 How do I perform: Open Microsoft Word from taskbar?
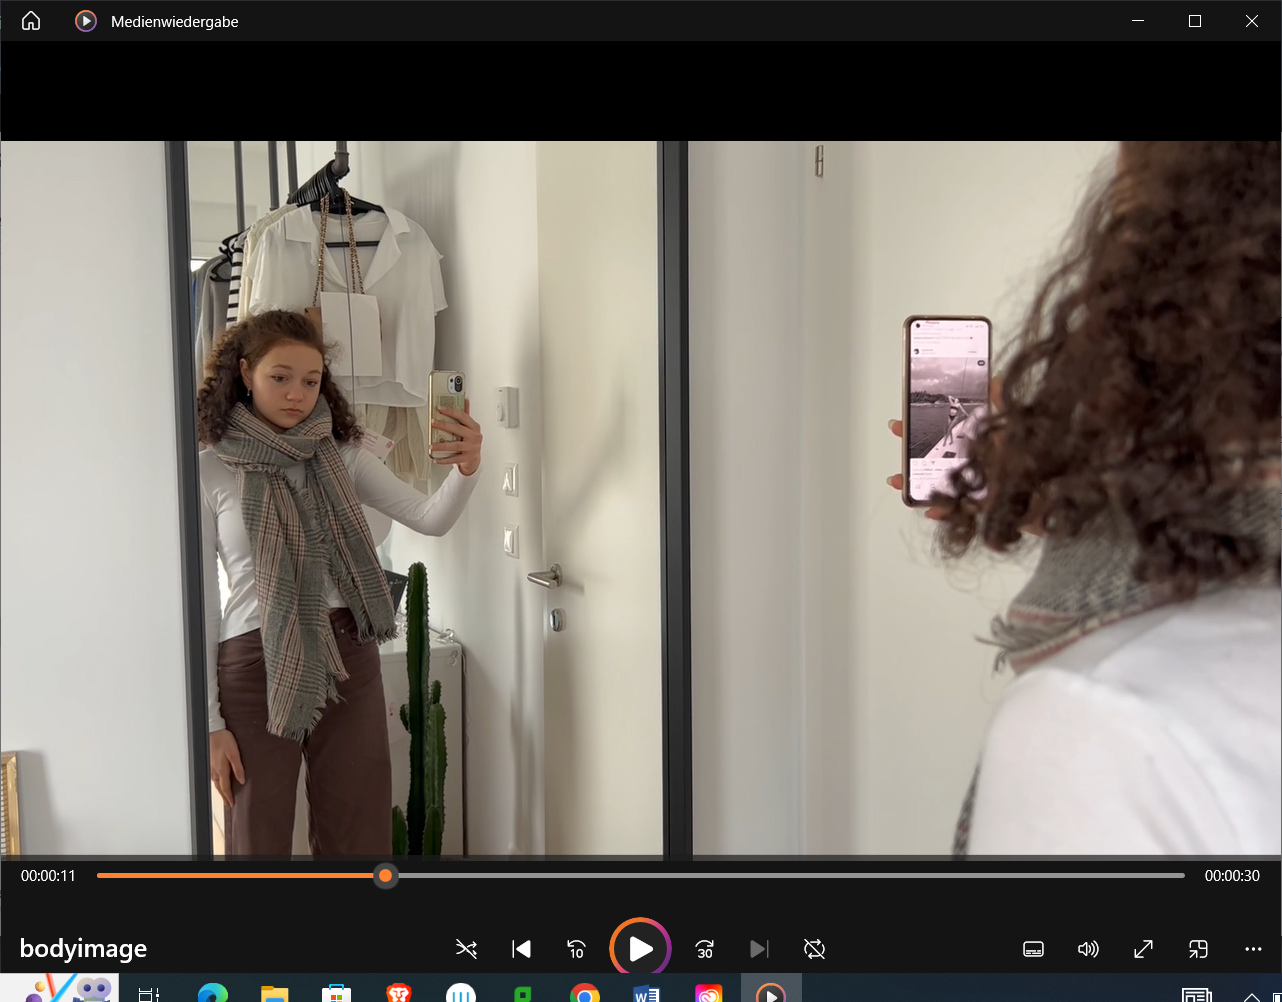pyautogui.click(x=646, y=992)
